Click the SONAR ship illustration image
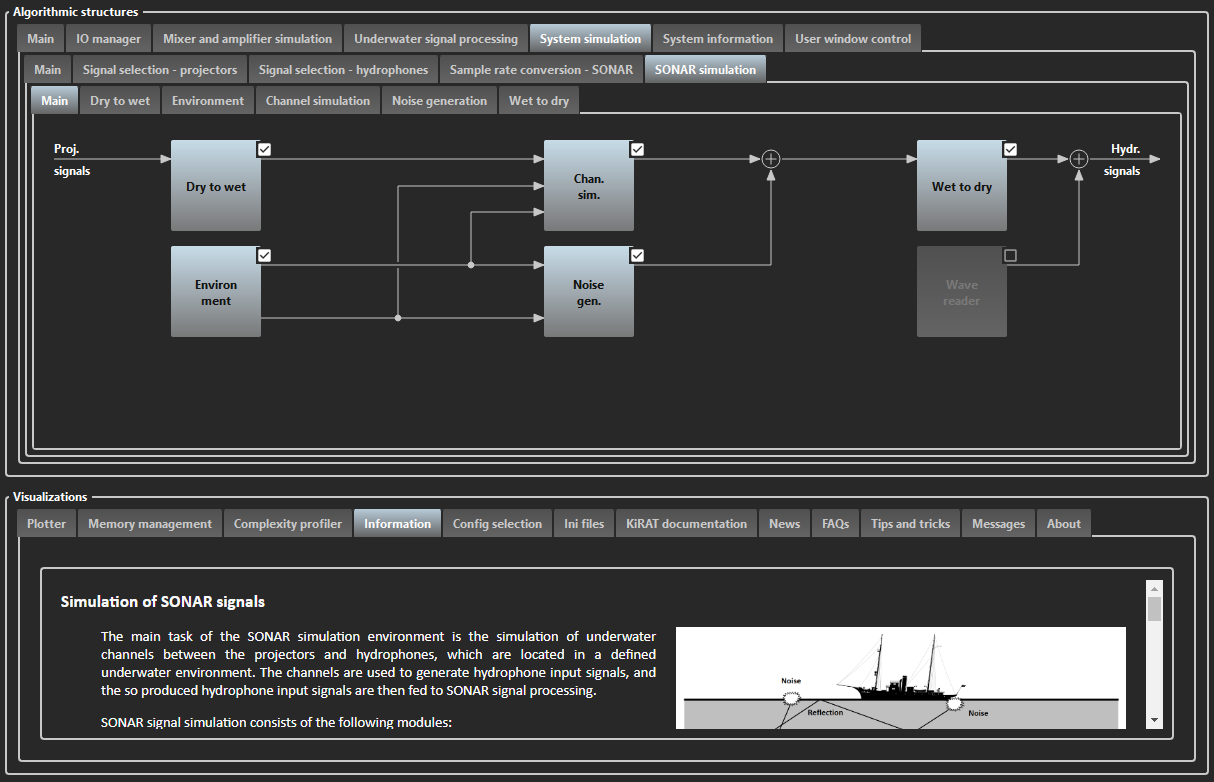The image size is (1214, 782). click(901, 678)
